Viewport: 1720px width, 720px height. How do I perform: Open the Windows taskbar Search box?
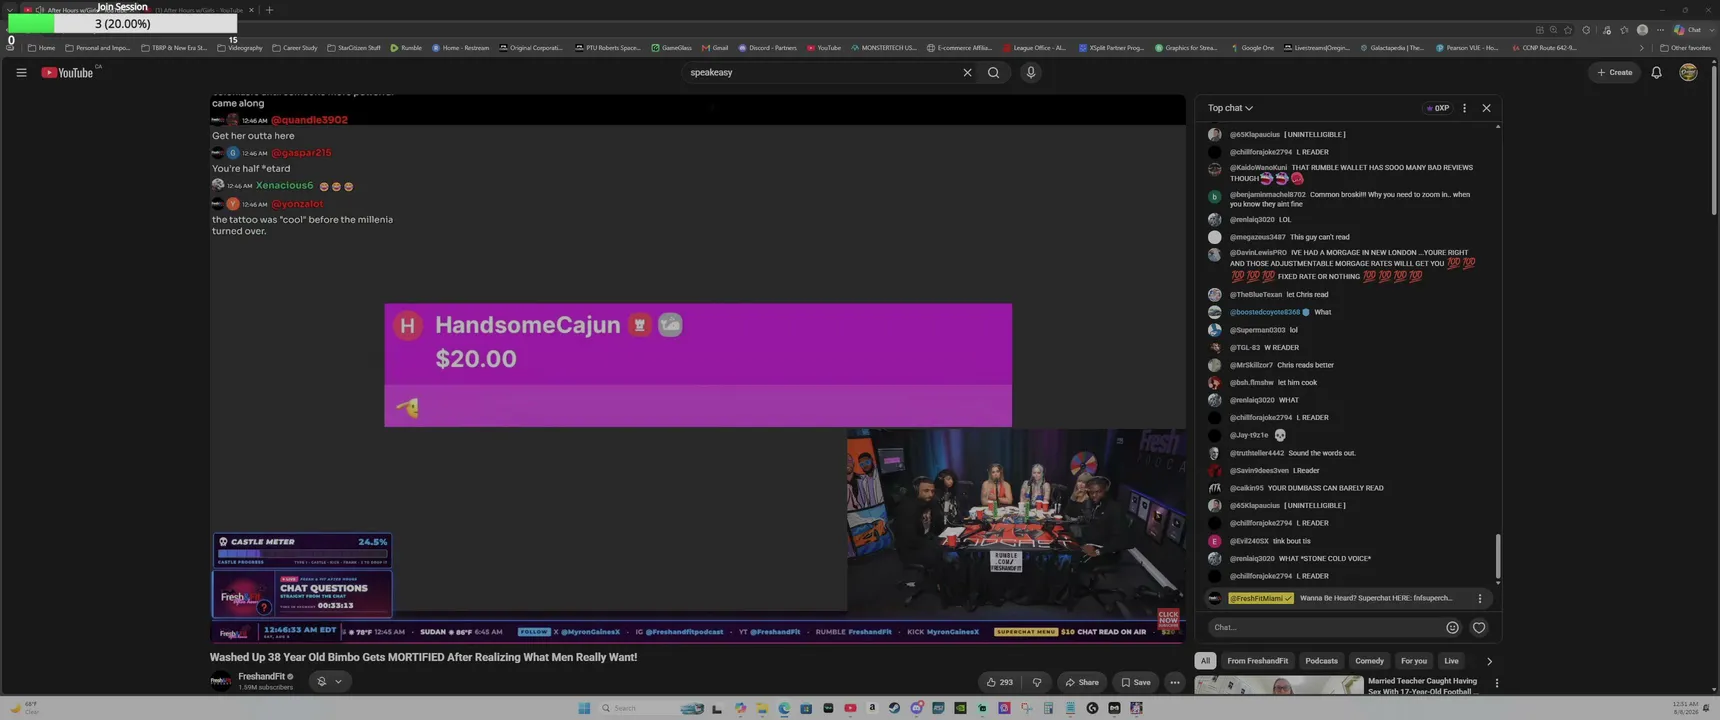(x=650, y=708)
